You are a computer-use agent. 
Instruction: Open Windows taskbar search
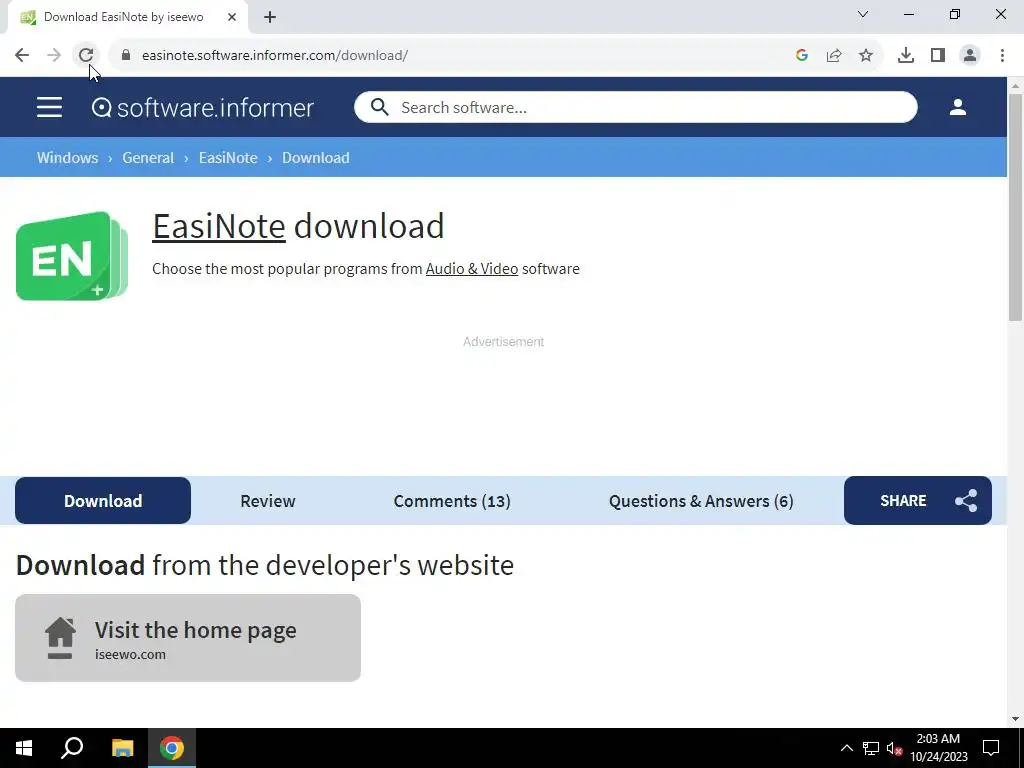(72, 748)
